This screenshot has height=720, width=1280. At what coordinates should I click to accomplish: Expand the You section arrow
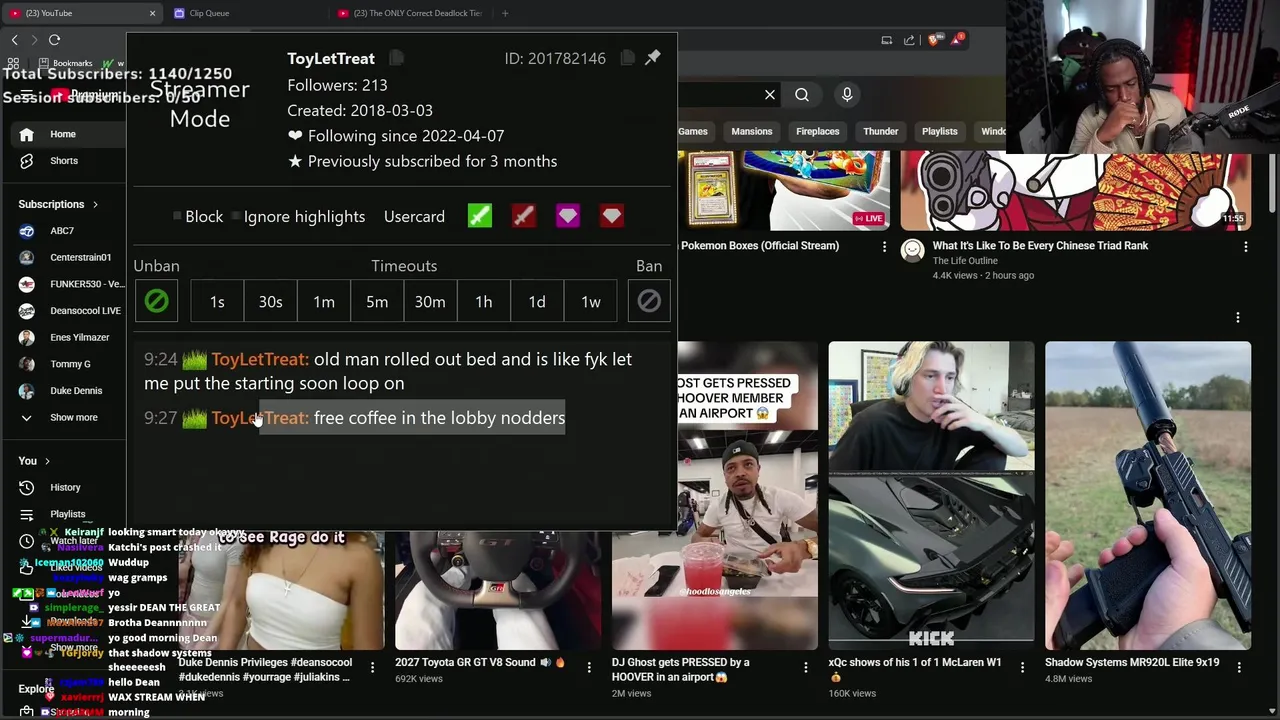[x=47, y=461]
